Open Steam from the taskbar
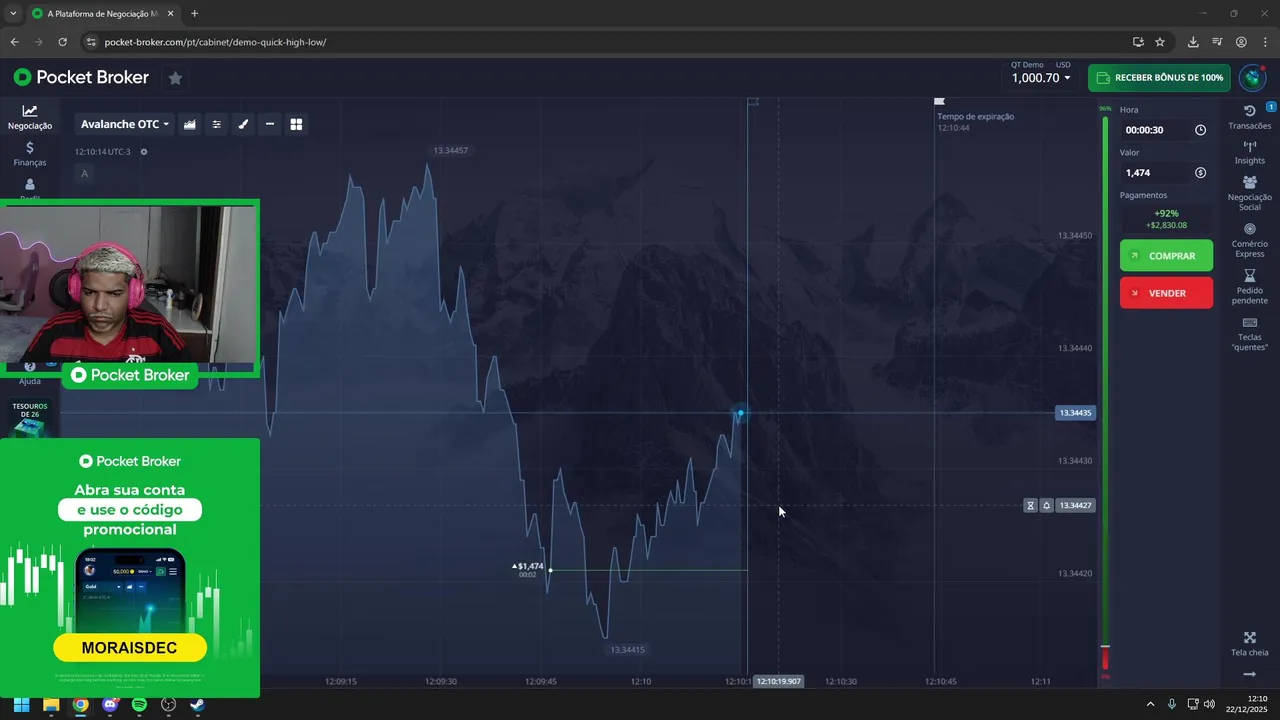 [x=198, y=704]
